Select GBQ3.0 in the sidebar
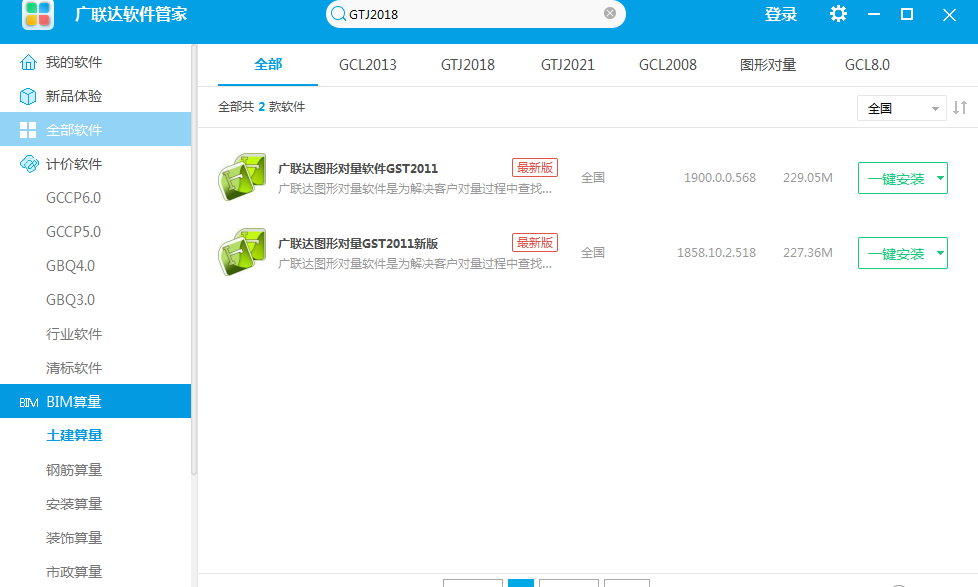The image size is (978, 587). click(70, 300)
